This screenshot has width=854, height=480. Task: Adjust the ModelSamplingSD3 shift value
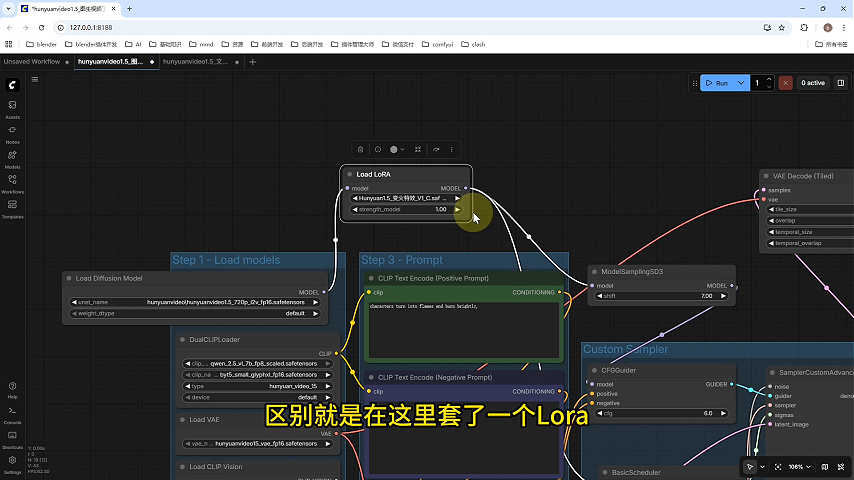[661, 296]
